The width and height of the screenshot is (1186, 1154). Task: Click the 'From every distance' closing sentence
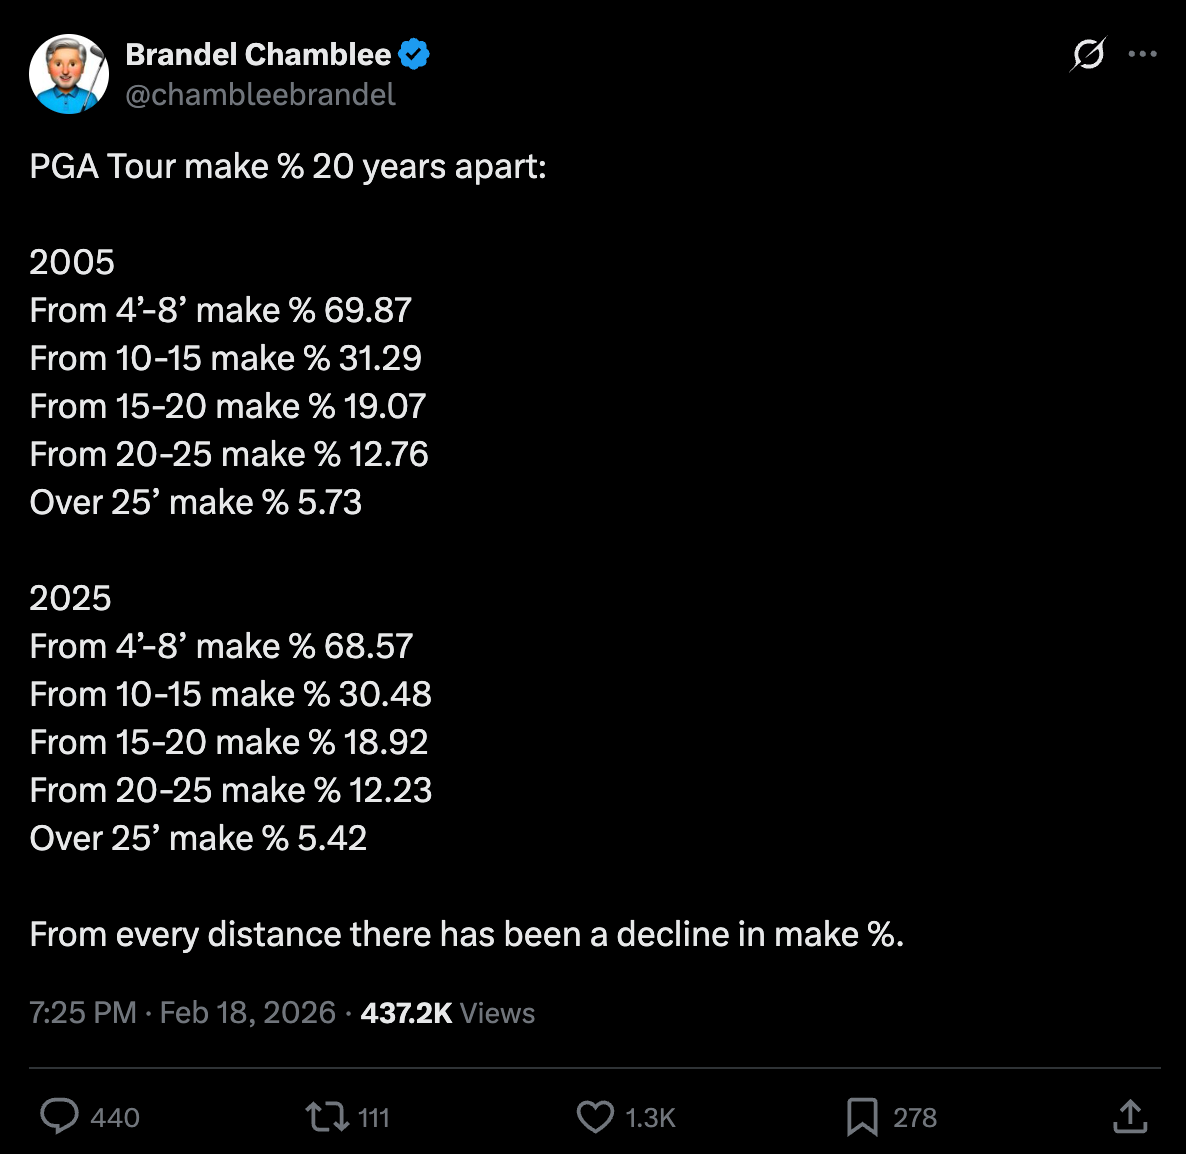[466, 934]
